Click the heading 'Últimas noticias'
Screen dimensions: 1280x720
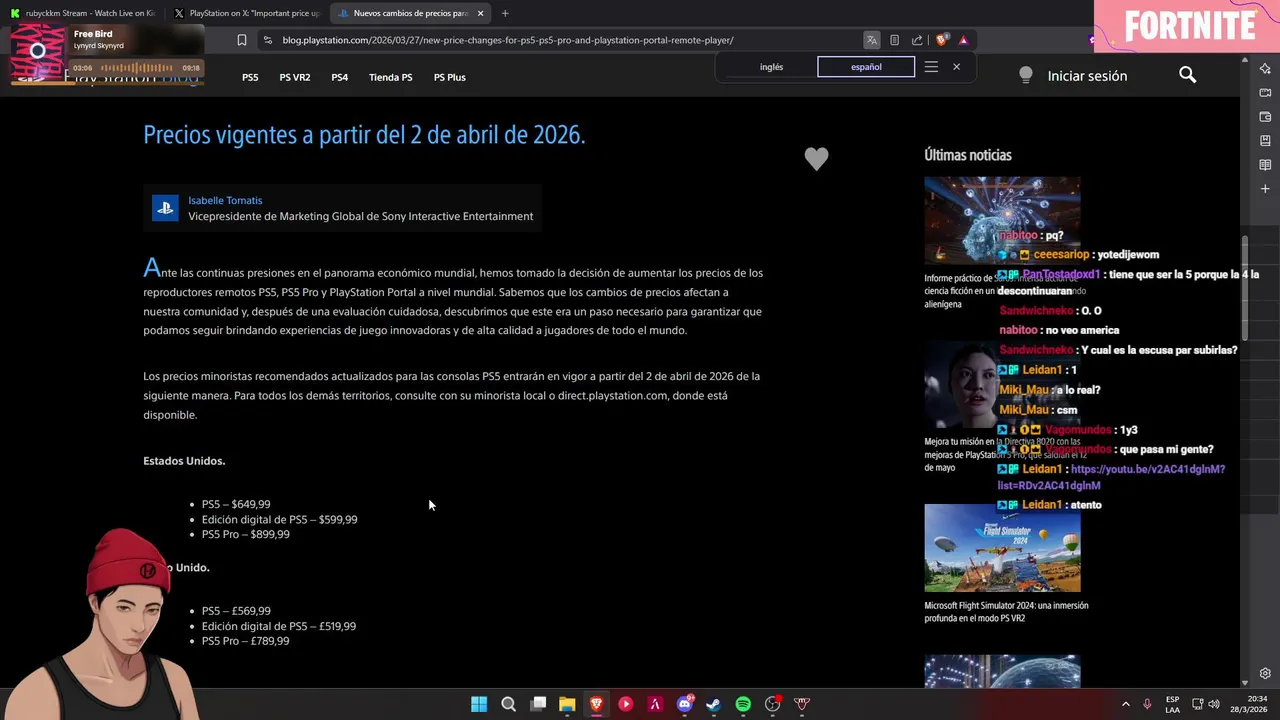[968, 155]
